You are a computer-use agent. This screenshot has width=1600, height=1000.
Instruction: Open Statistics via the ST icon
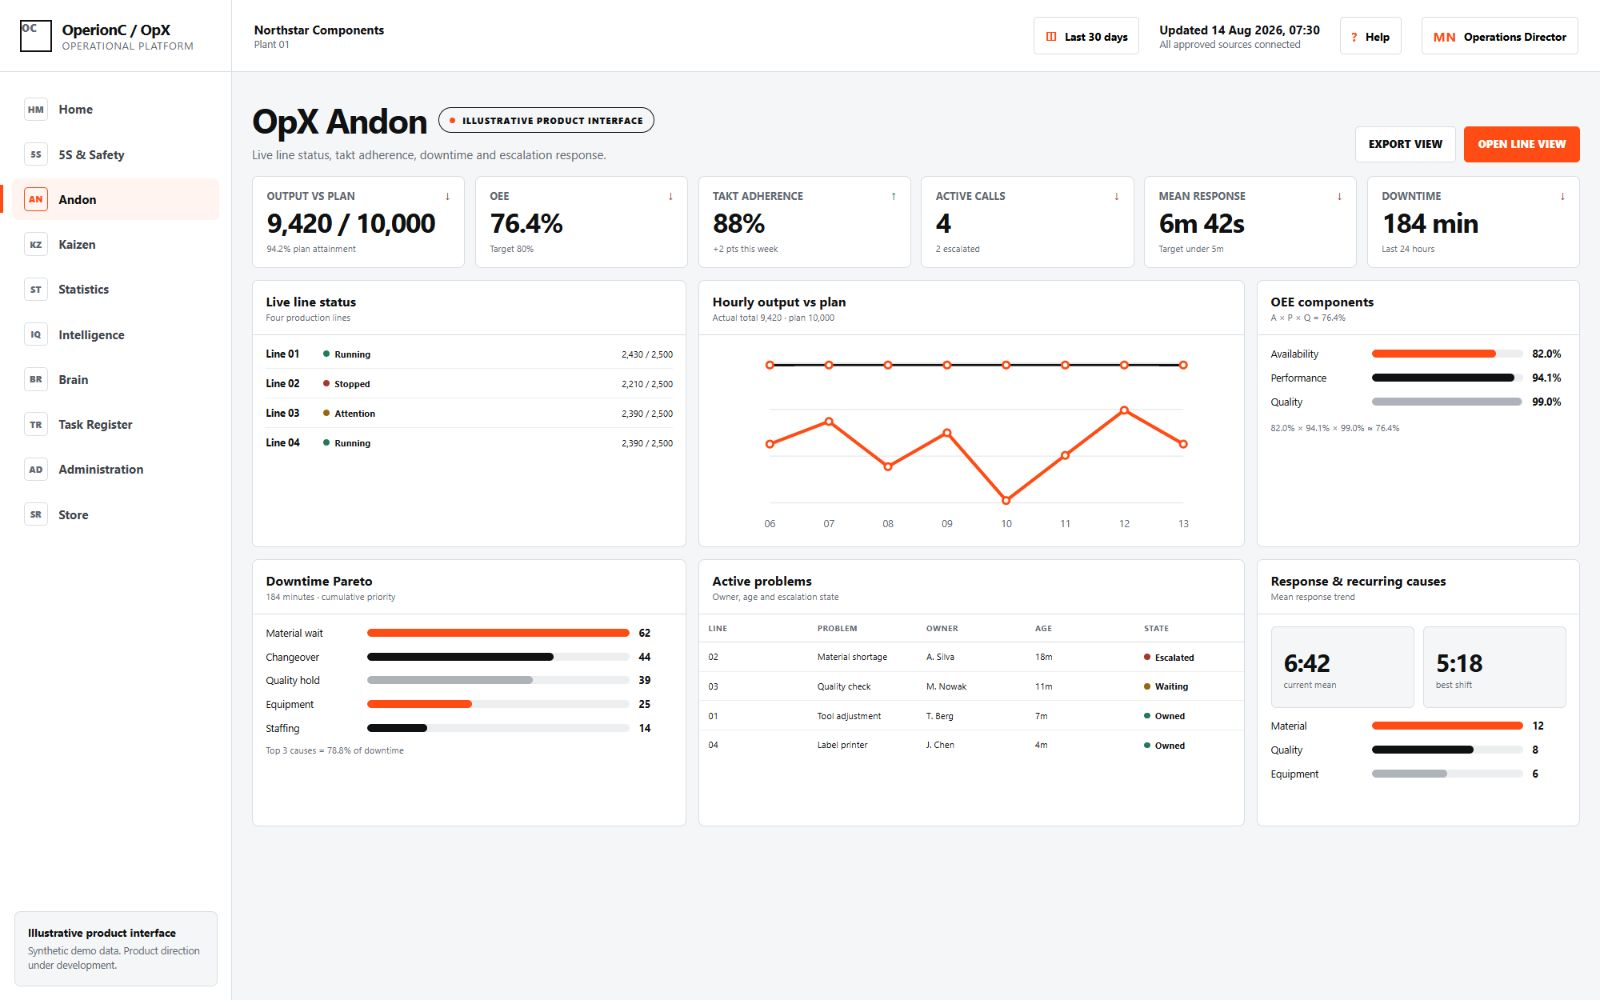(x=36, y=290)
